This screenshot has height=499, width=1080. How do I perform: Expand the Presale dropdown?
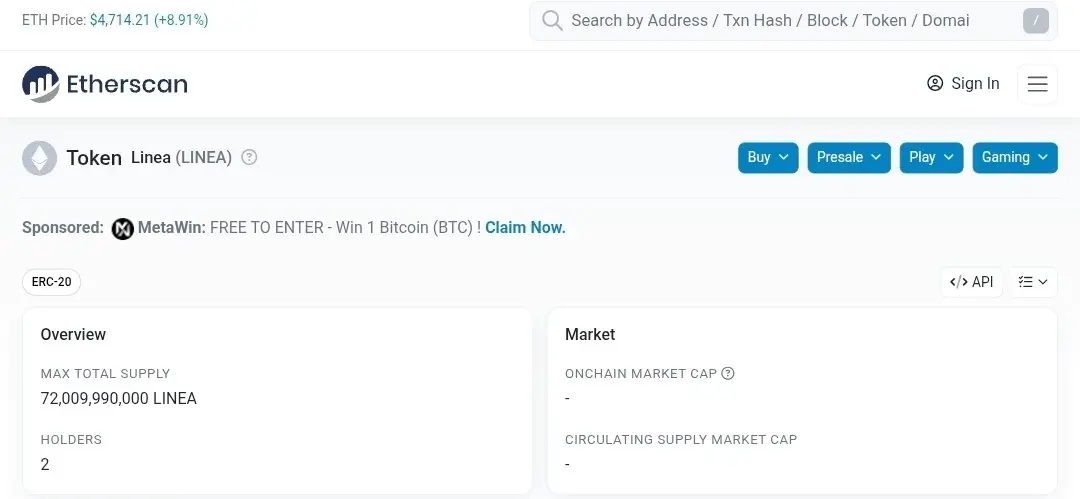click(849, 157)
